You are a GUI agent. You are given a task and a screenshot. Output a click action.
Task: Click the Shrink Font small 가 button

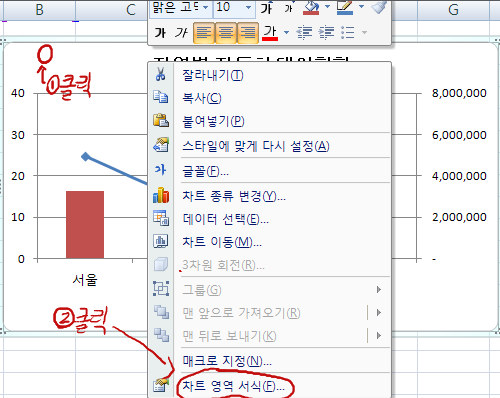pos(289,8)
